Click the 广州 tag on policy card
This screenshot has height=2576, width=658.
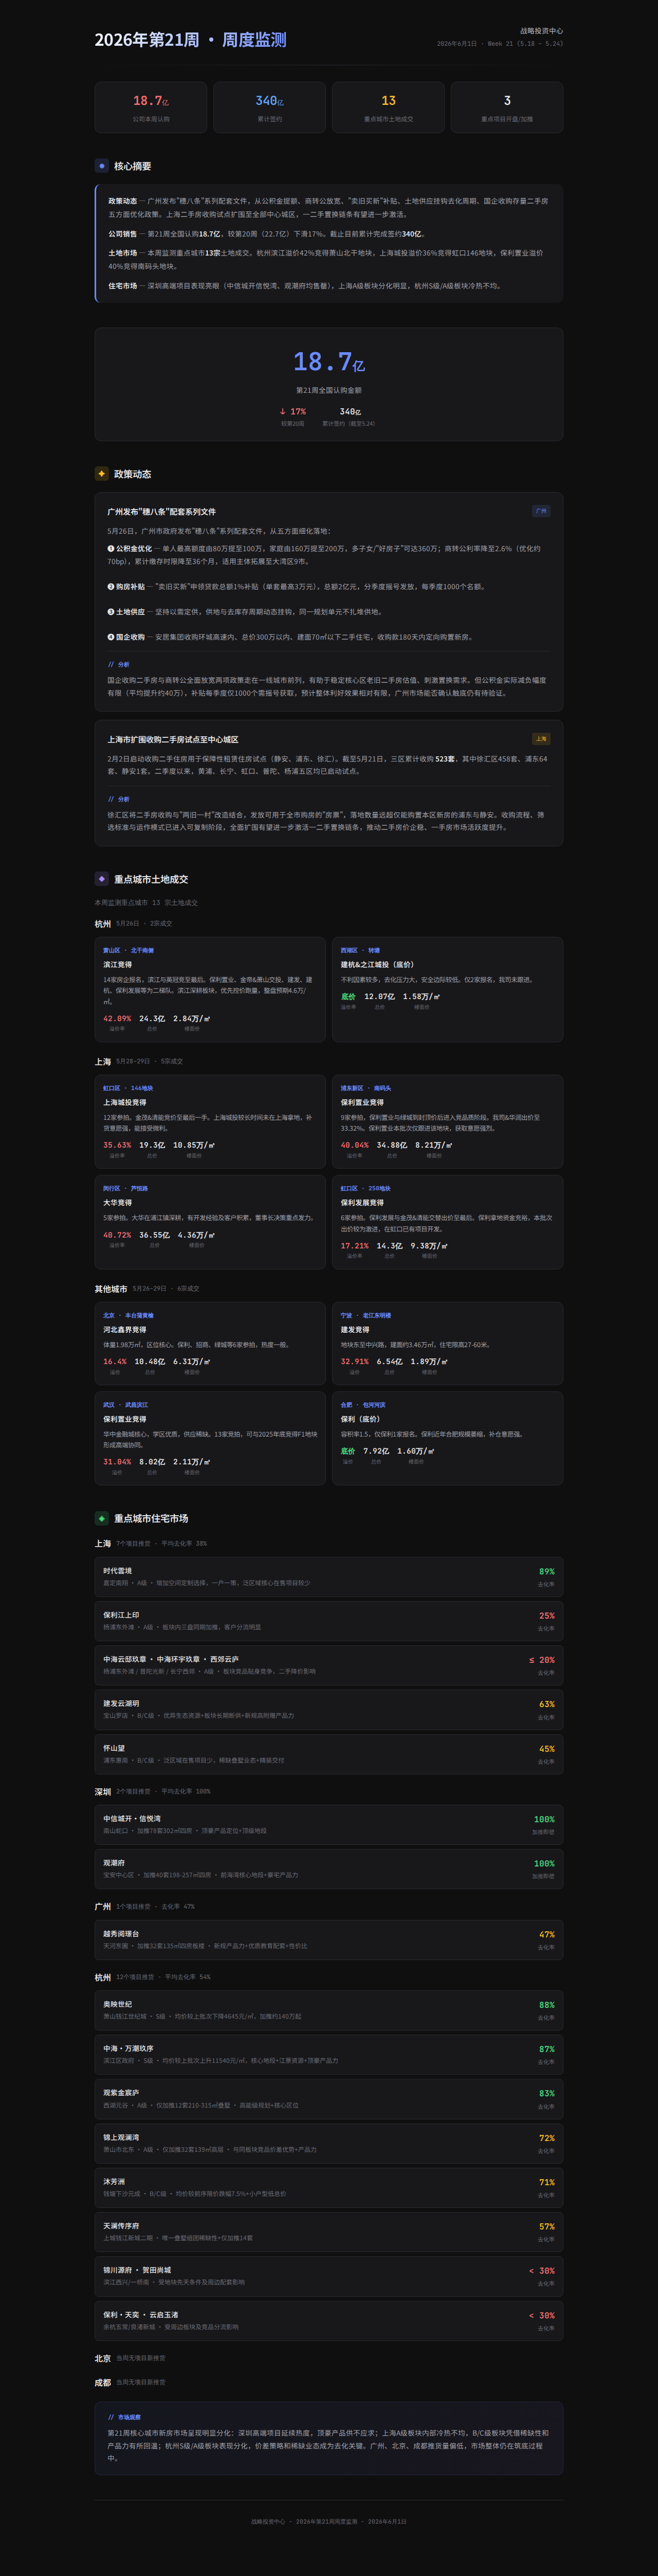[541, 511]
